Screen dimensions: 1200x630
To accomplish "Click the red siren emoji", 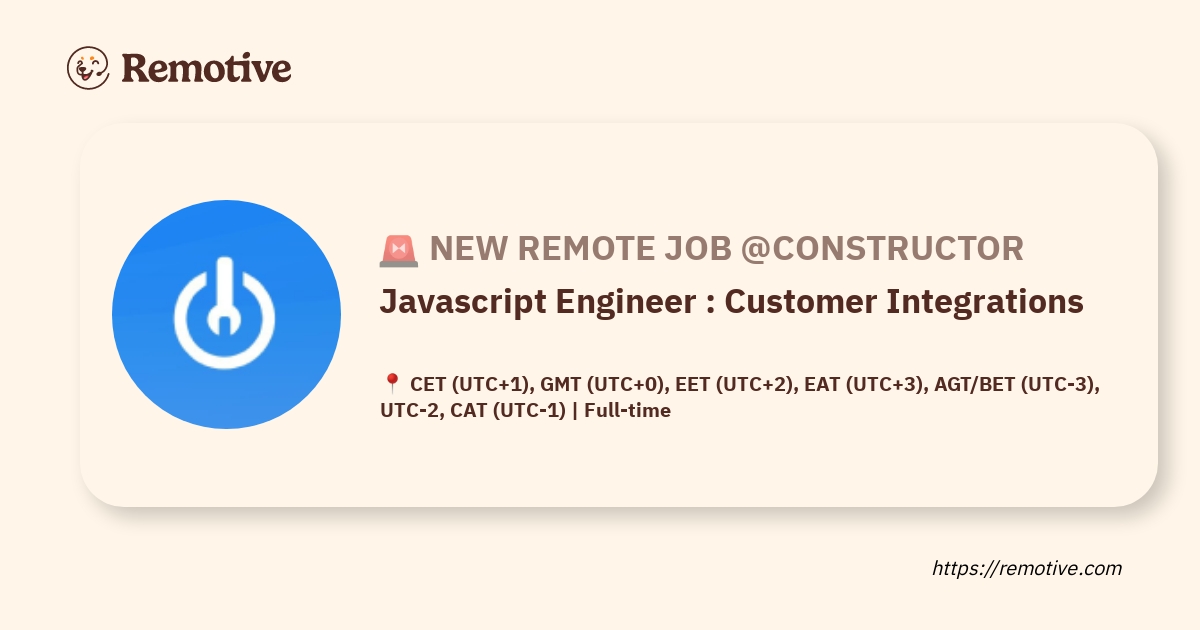I will (398, 250).
